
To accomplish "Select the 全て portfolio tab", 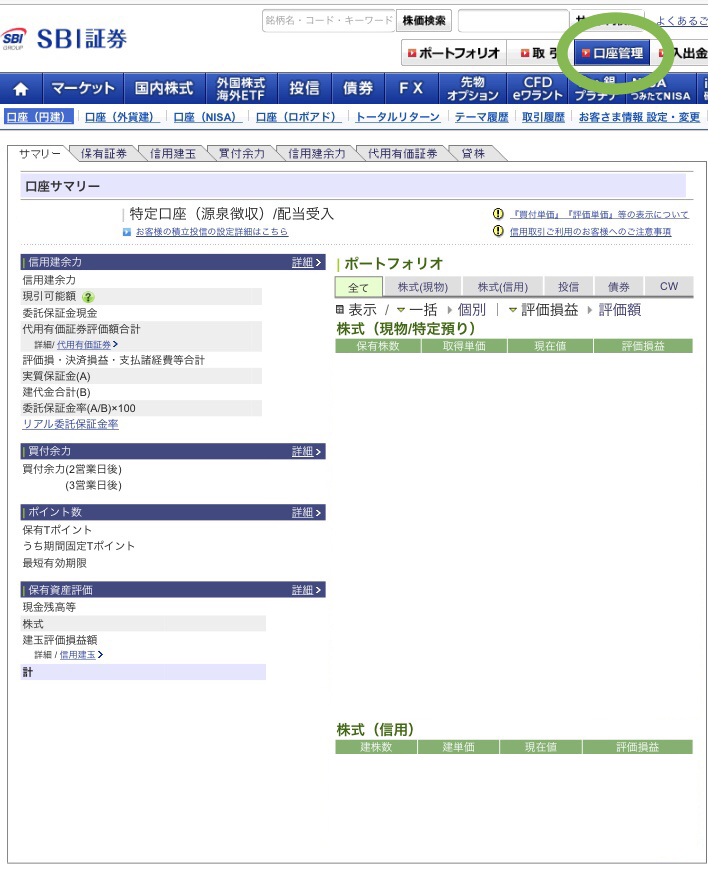I will 358,287.
